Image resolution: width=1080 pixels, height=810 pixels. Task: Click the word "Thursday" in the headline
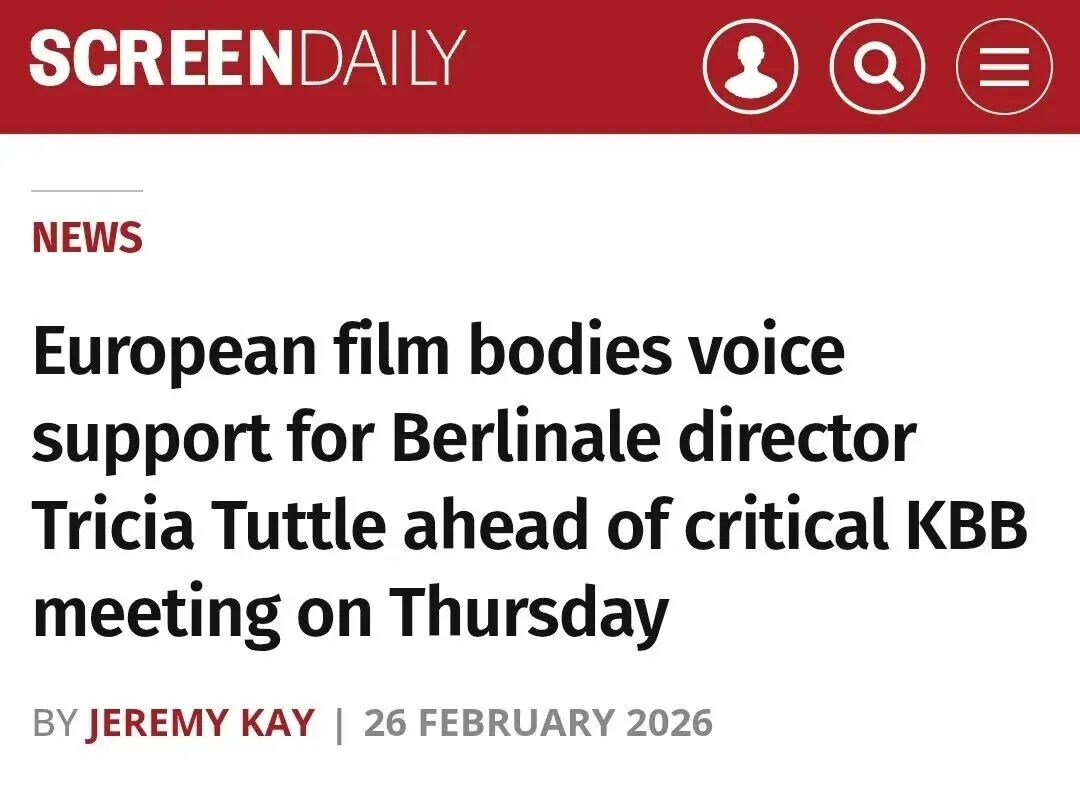pos(528,613)
